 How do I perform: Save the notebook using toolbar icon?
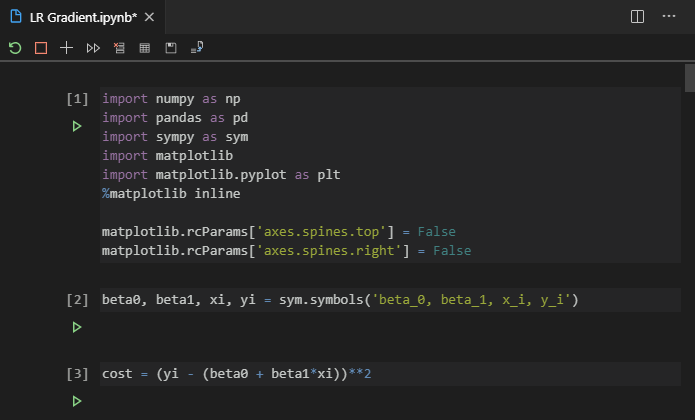pos(171,47)
